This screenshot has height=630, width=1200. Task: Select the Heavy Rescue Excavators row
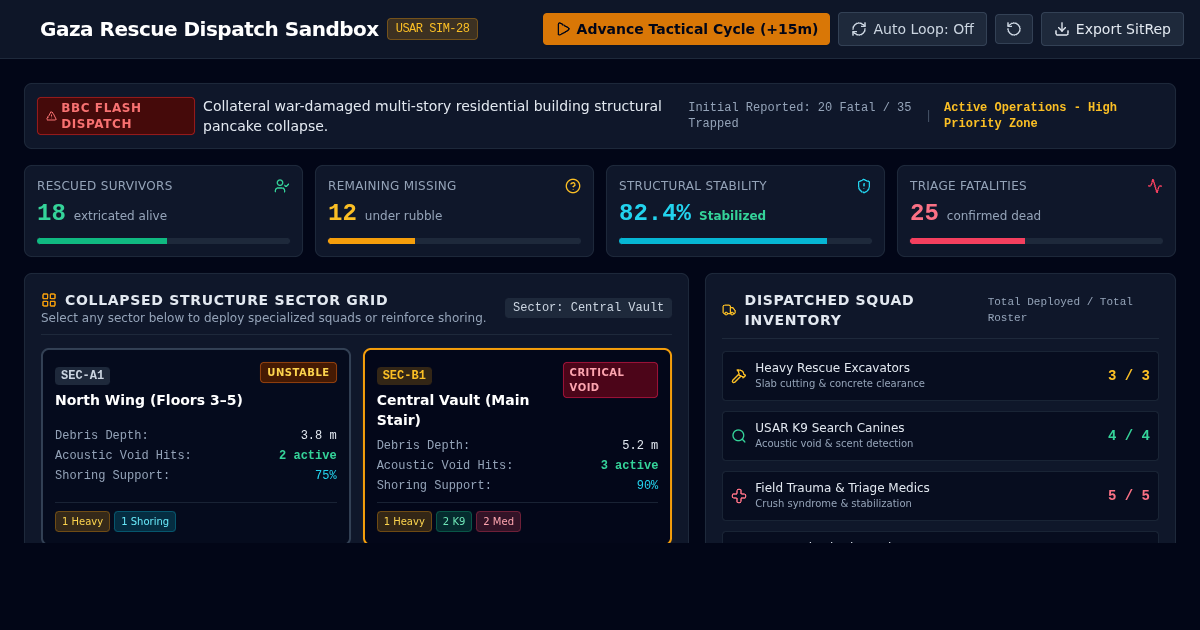(x=940, y=376)
